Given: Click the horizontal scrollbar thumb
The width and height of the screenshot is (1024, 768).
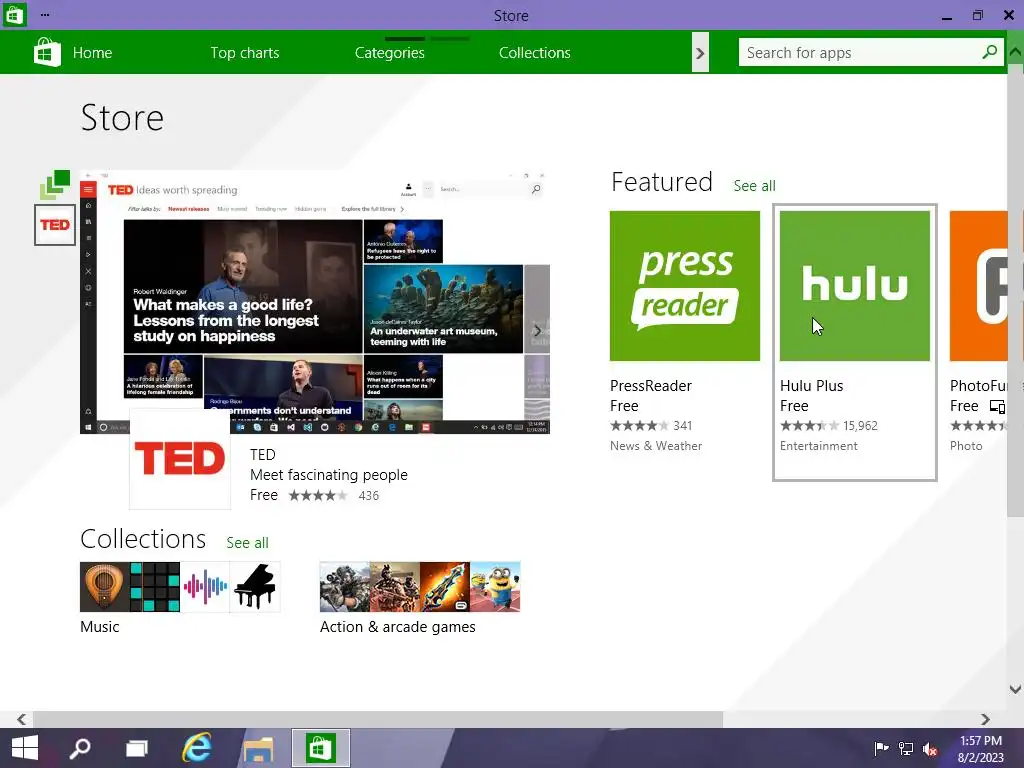Looking at the screenshot, I should (377, 719).
